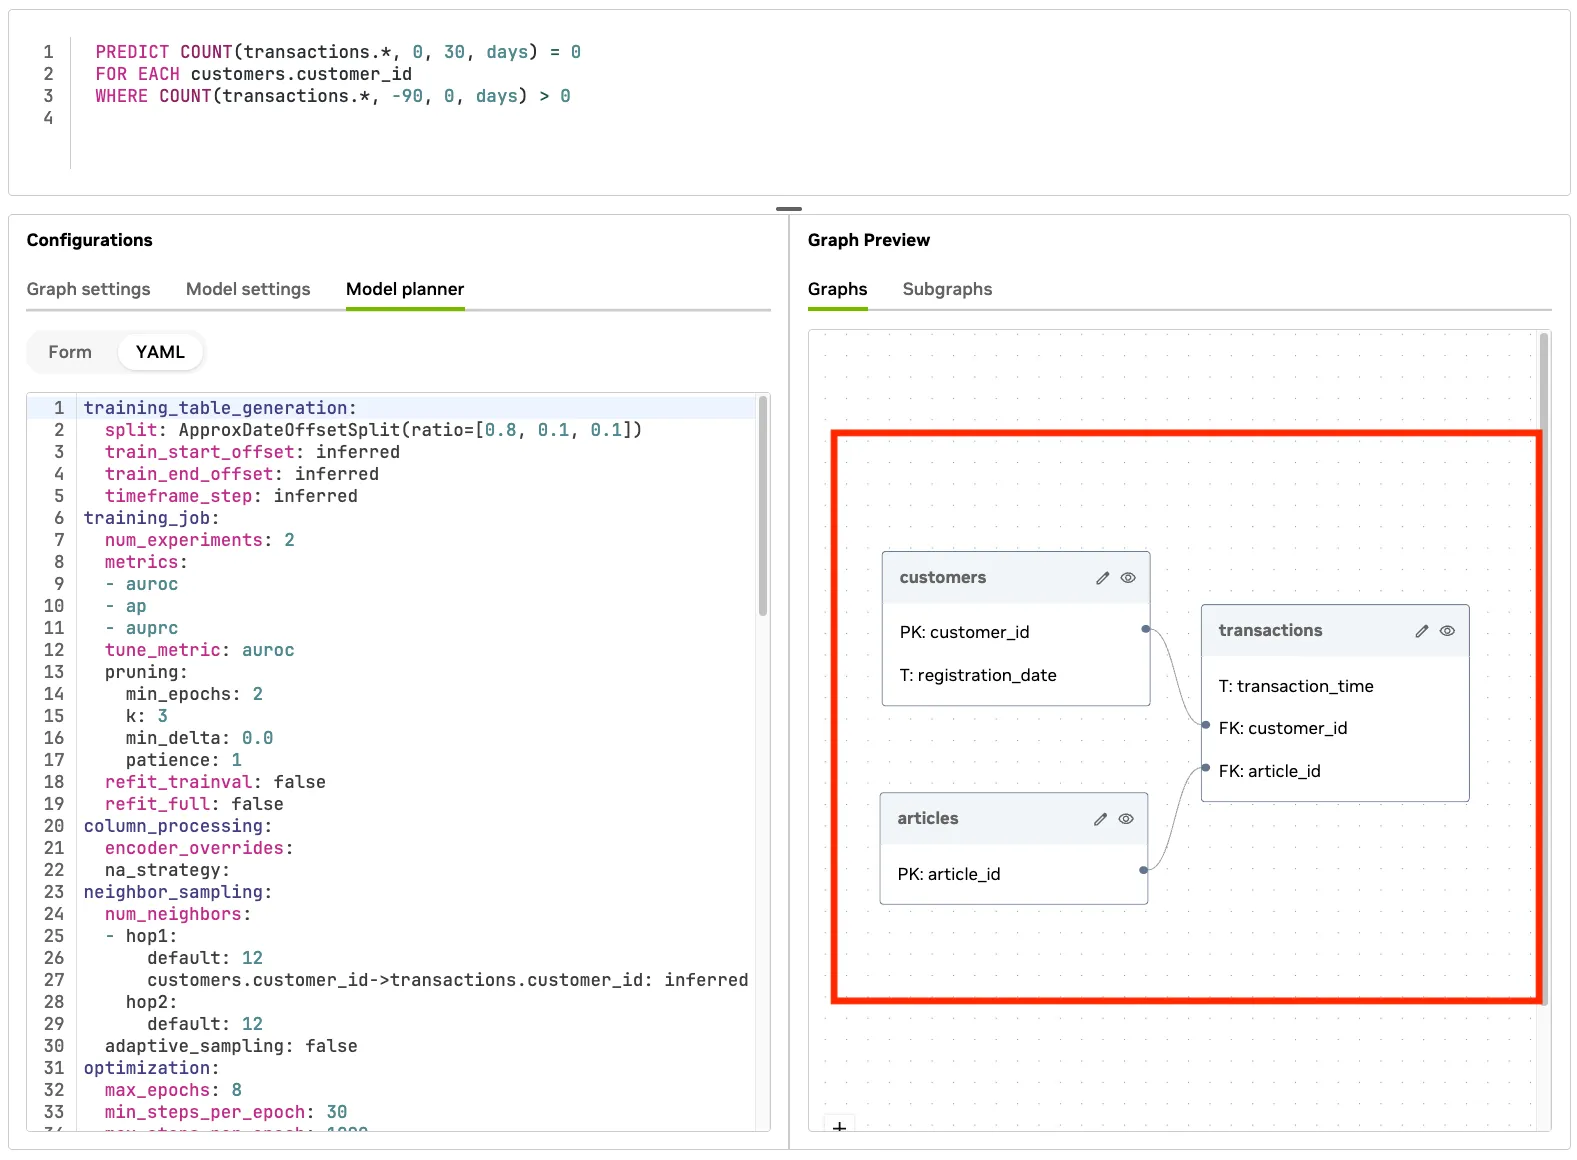Edit the transactions table node

(1421, 631)
